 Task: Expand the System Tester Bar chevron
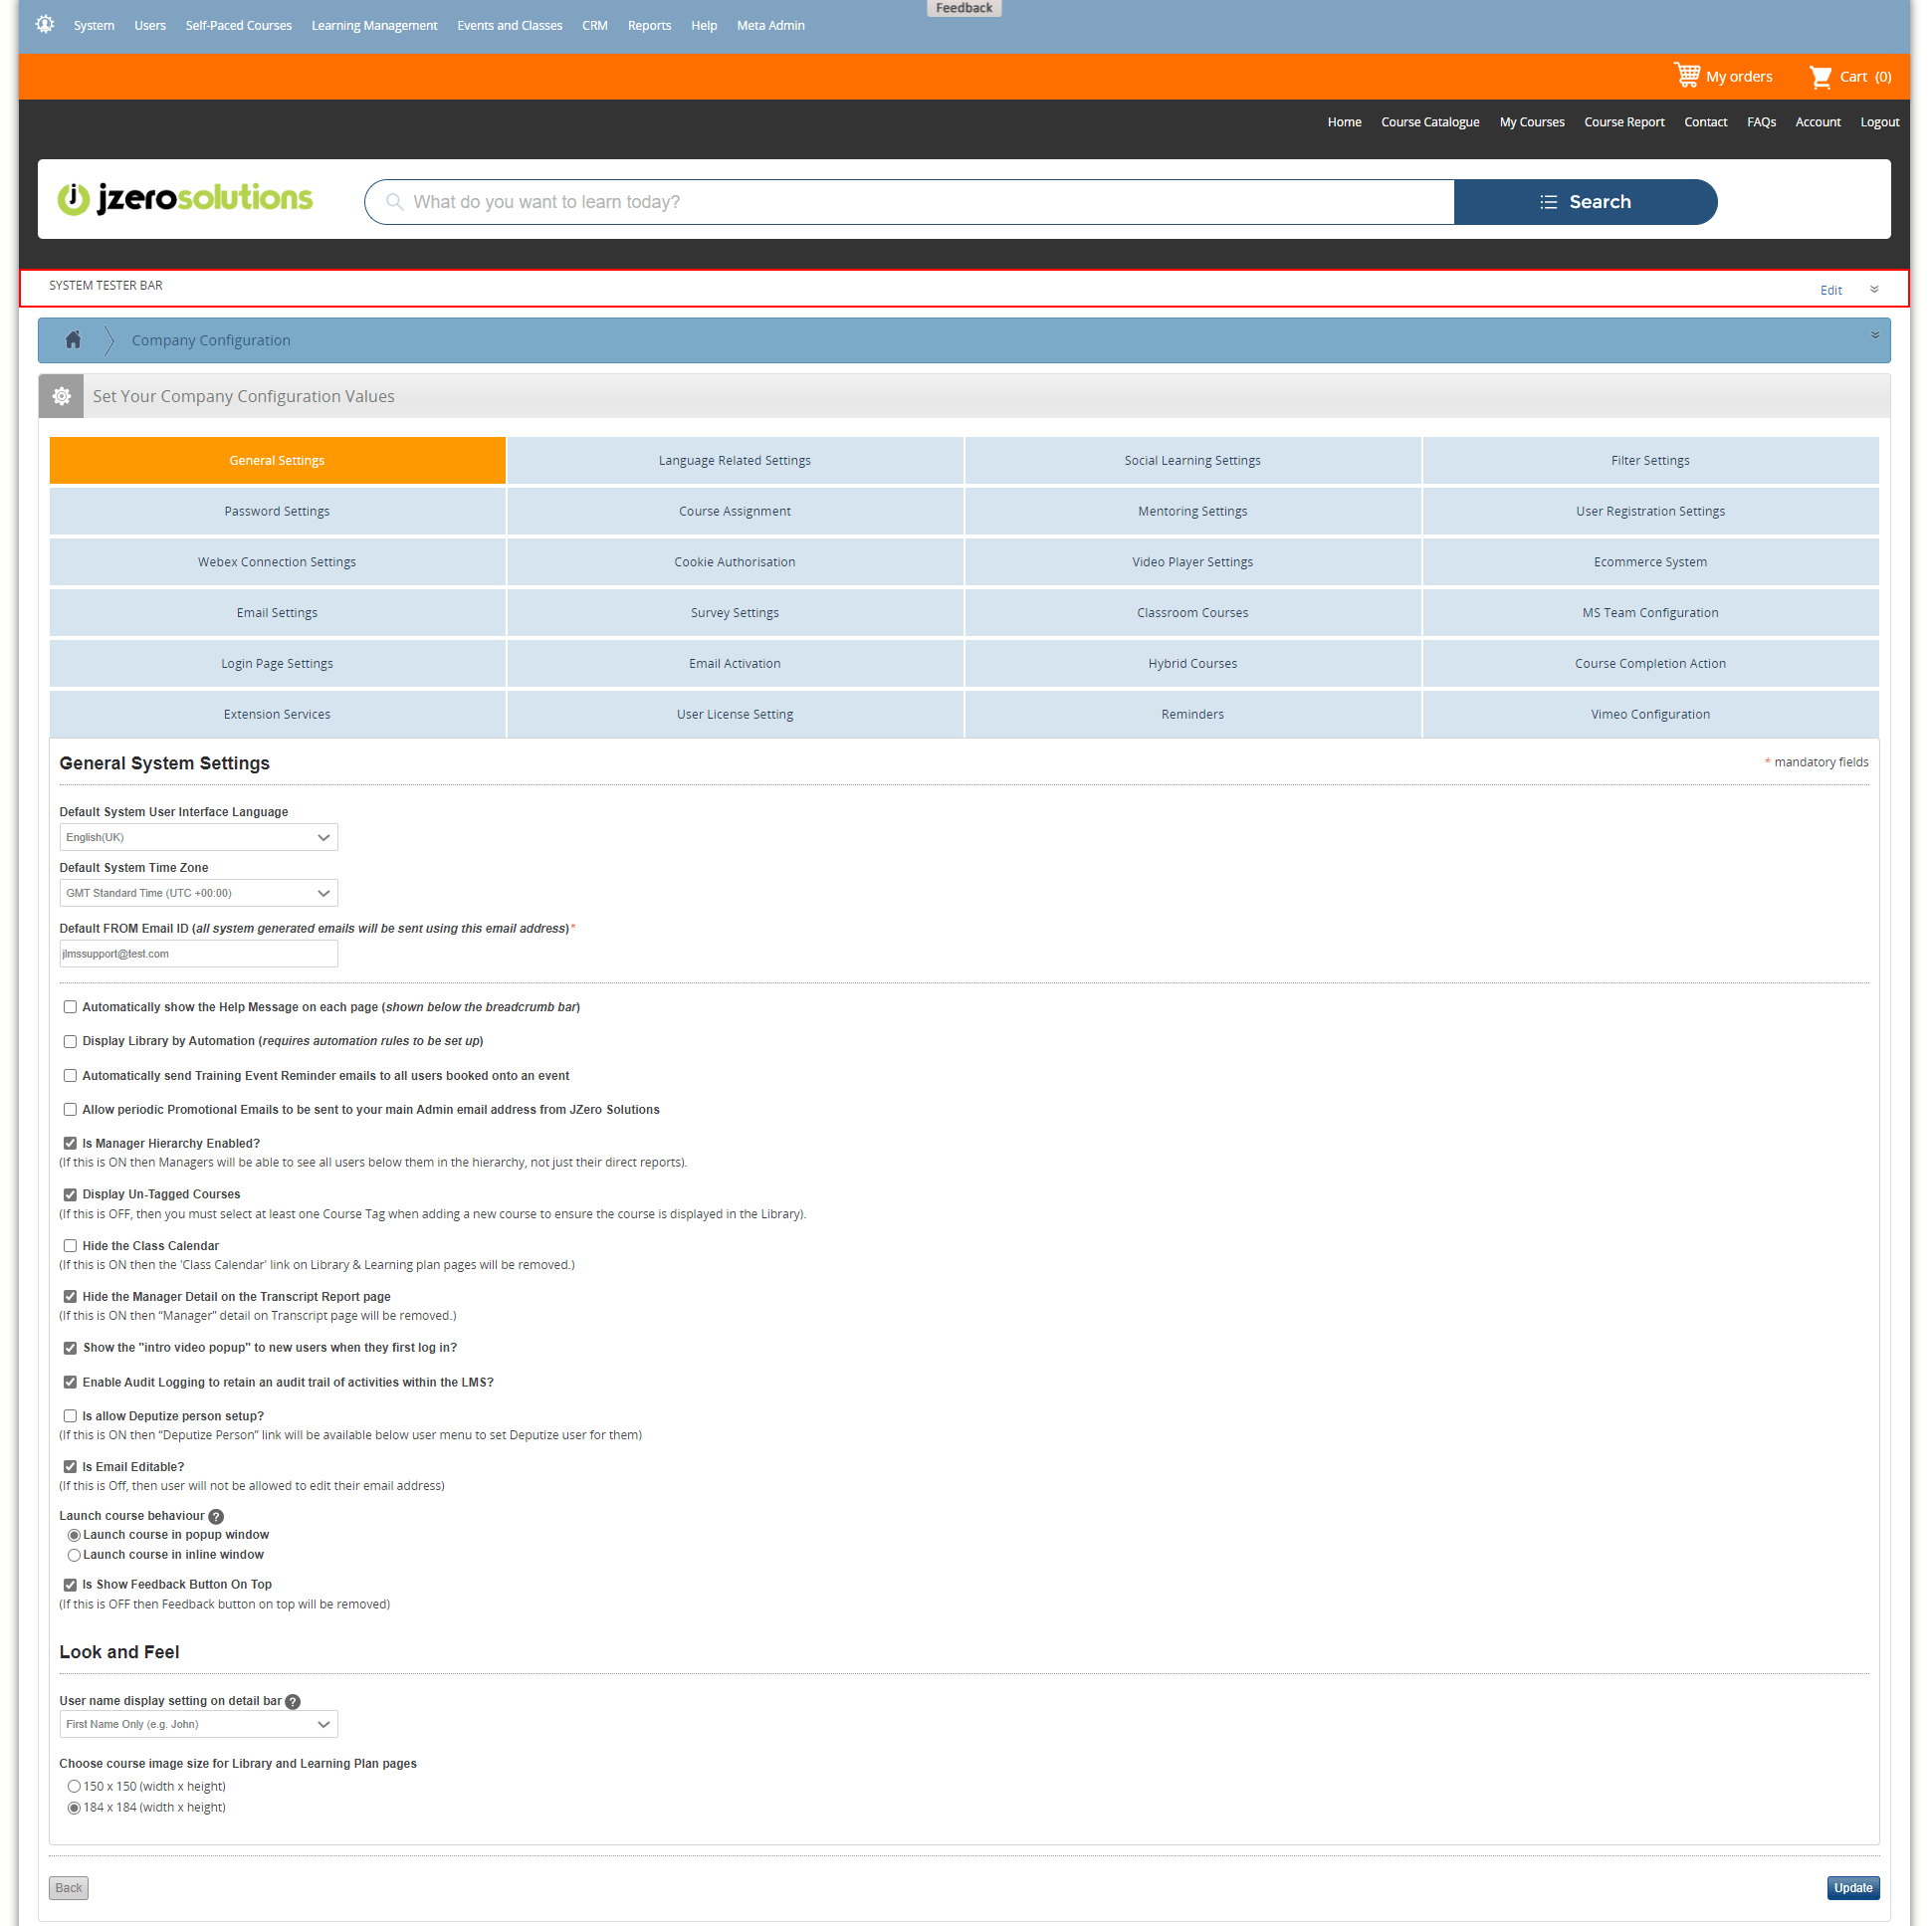1874,289
